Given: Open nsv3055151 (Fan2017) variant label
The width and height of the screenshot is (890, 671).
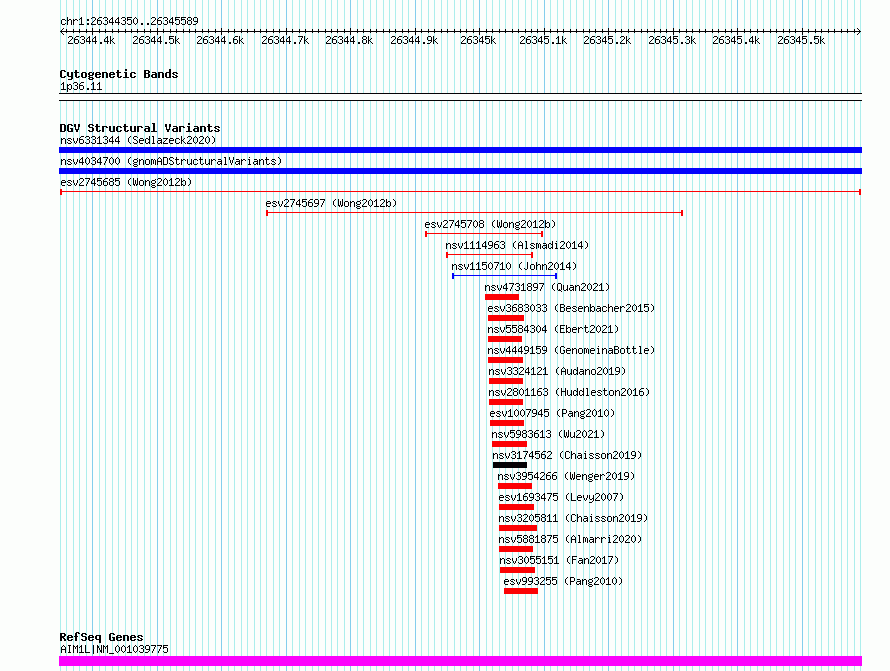Looking at the screenshot, I should (x=559, y=560).
